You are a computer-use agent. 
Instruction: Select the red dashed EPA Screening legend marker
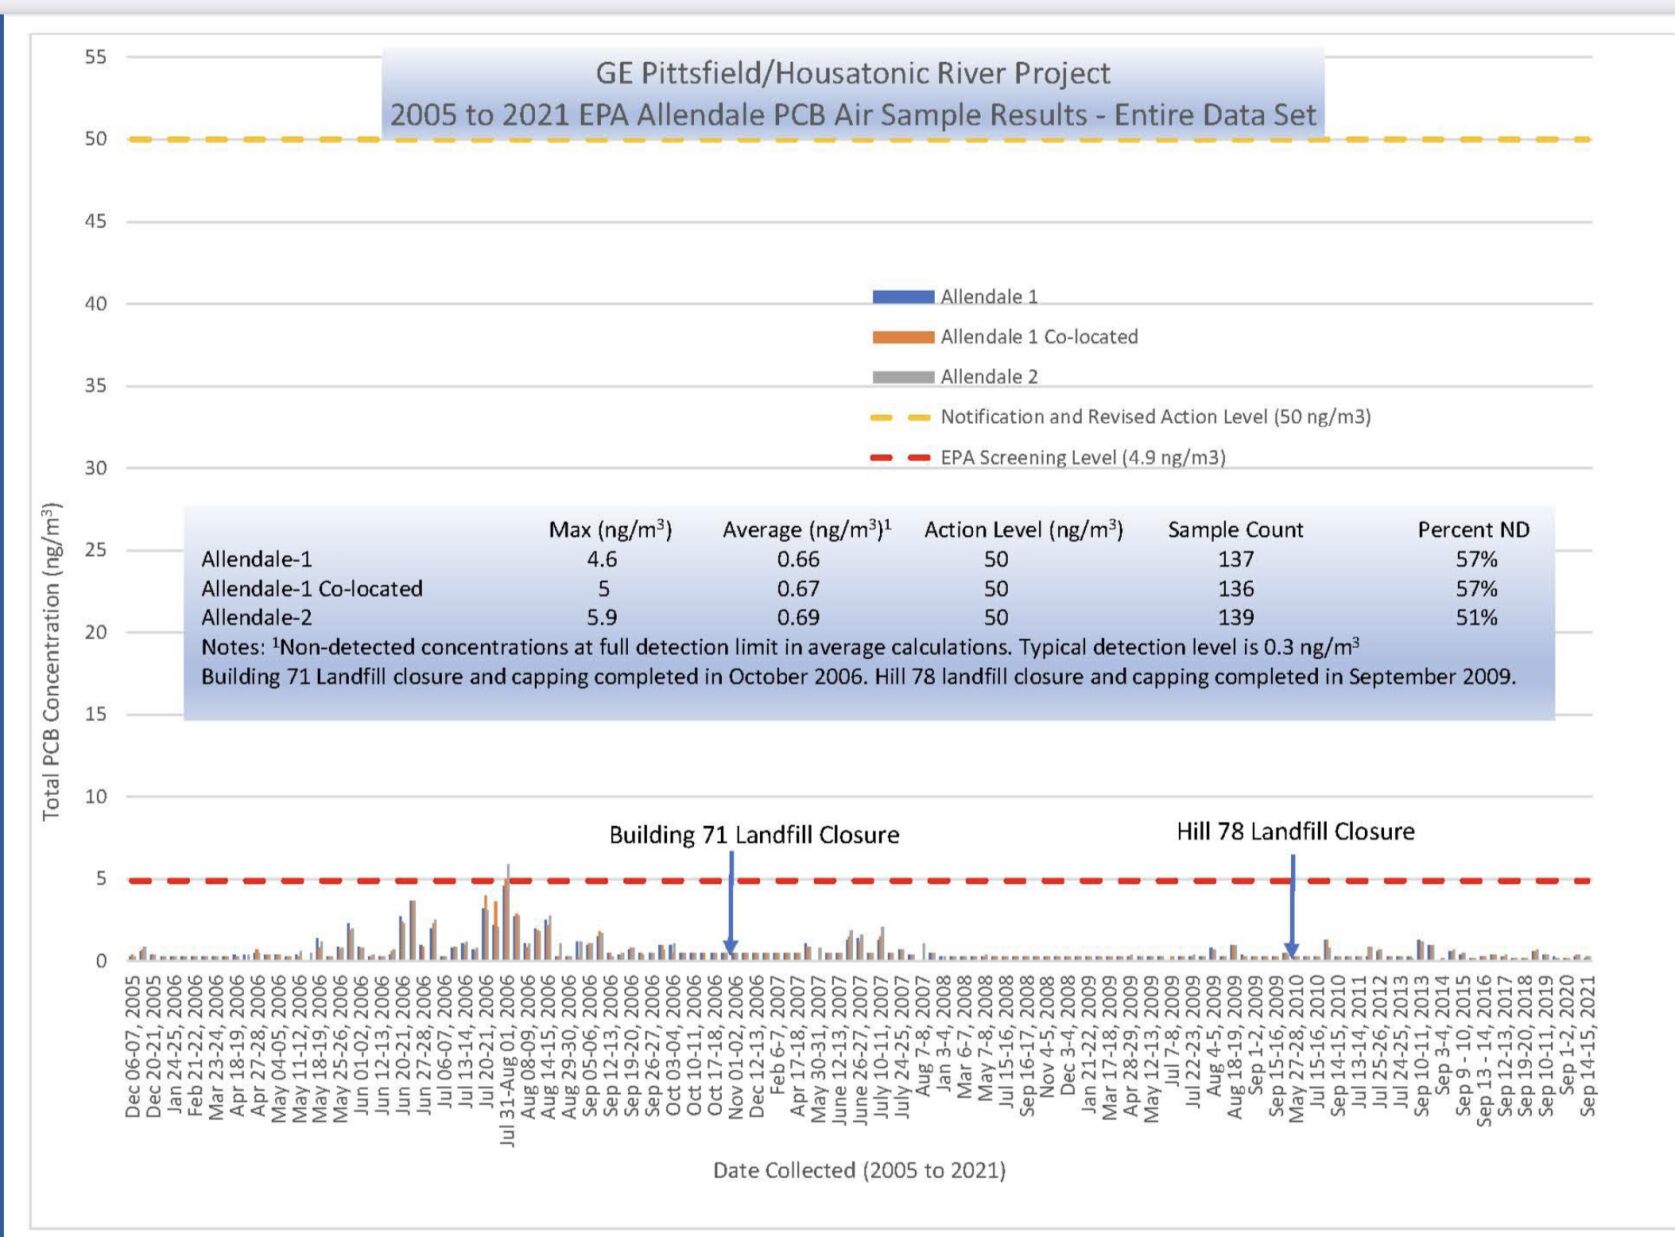900,458
